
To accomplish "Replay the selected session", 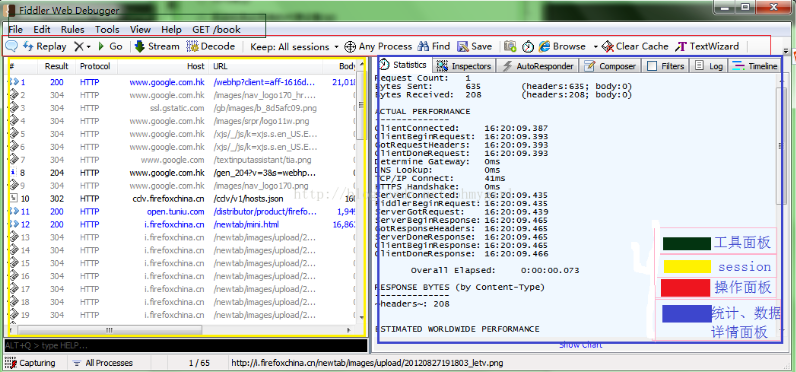I will (45, 46).
